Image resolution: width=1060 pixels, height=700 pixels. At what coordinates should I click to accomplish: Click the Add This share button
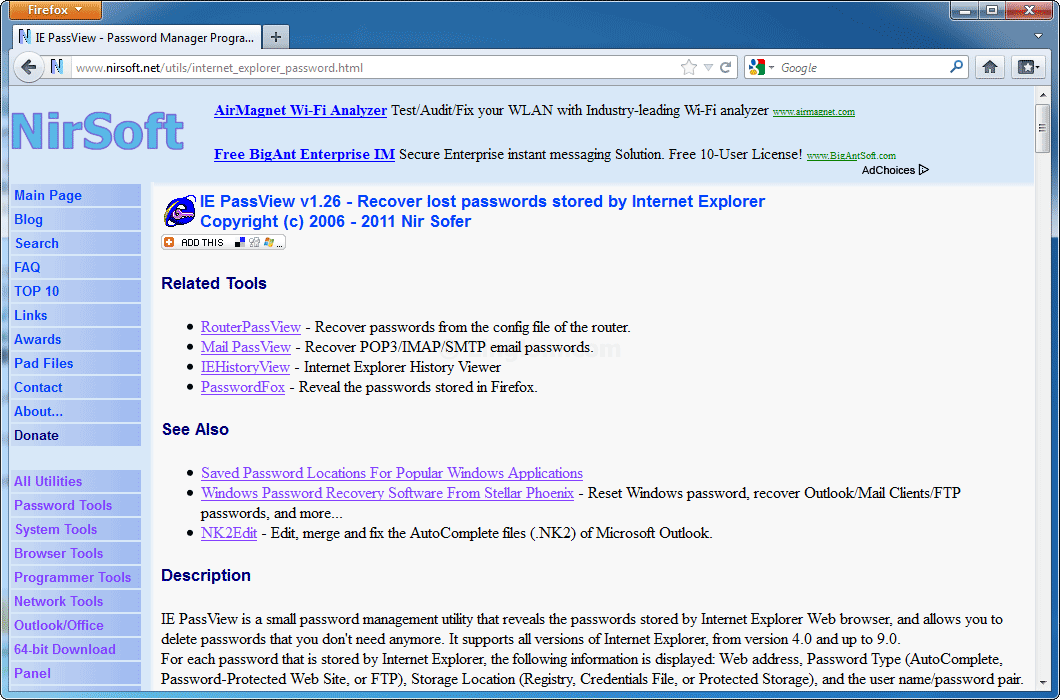[x=223, y=242]
